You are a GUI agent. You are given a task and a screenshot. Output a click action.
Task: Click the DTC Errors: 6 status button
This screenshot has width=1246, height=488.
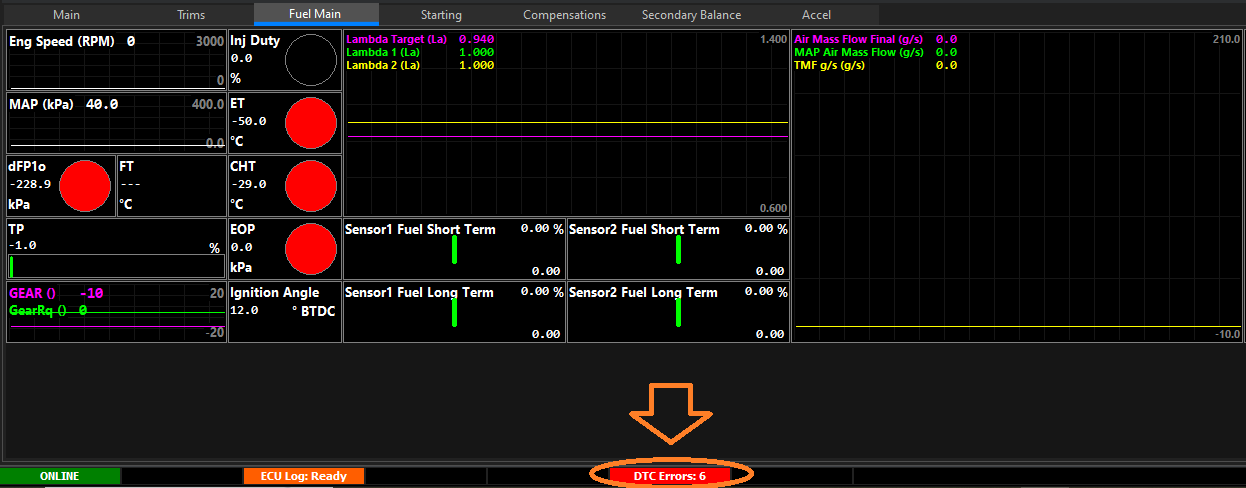click(669, 476)
